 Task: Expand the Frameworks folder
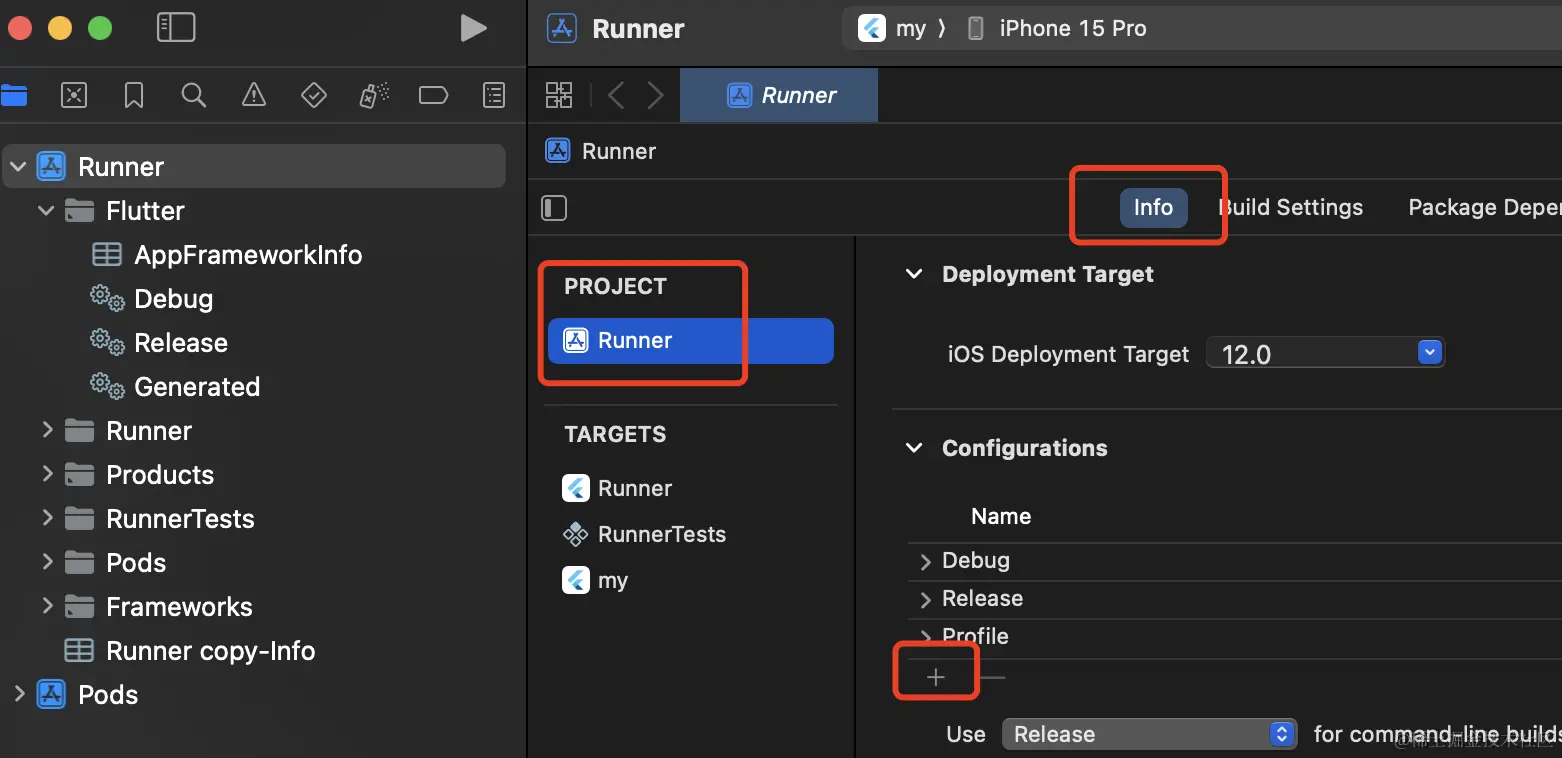46,606
